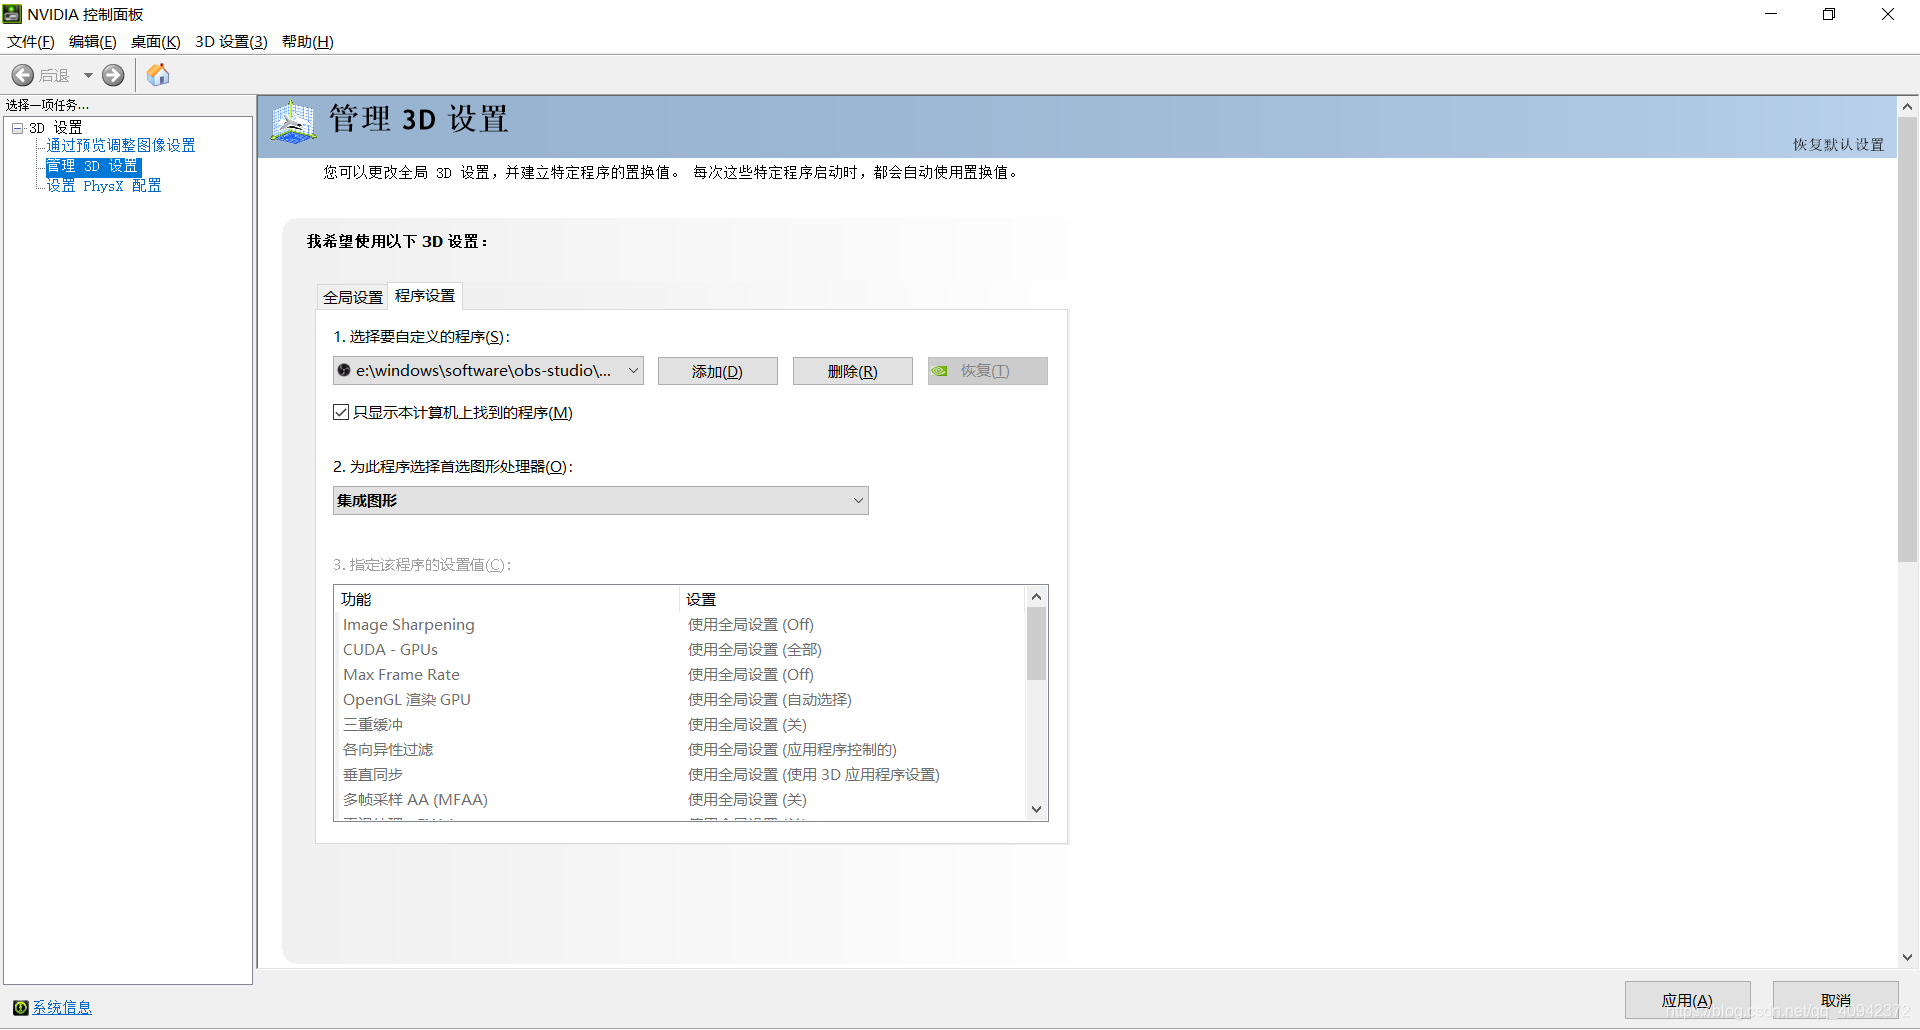Screen dimensions: 1920x1030
Task: Open the 3D 设置(3) menu
Action: [x=231, y=42]
